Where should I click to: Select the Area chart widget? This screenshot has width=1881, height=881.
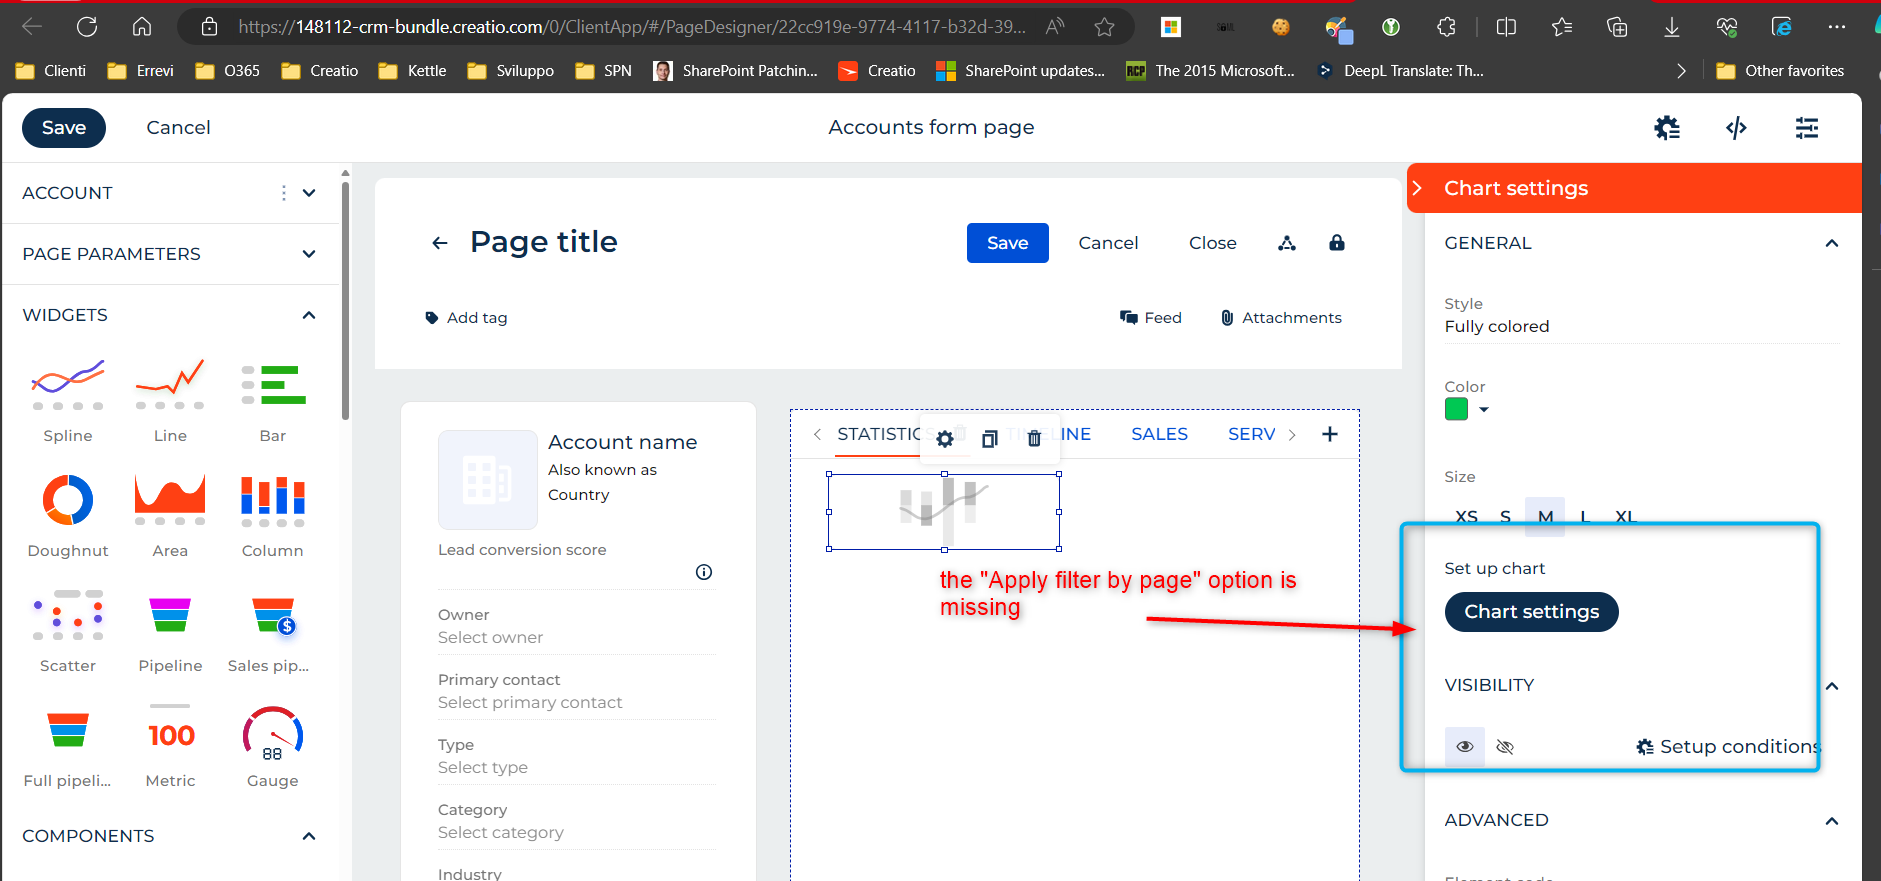(170, 515)
